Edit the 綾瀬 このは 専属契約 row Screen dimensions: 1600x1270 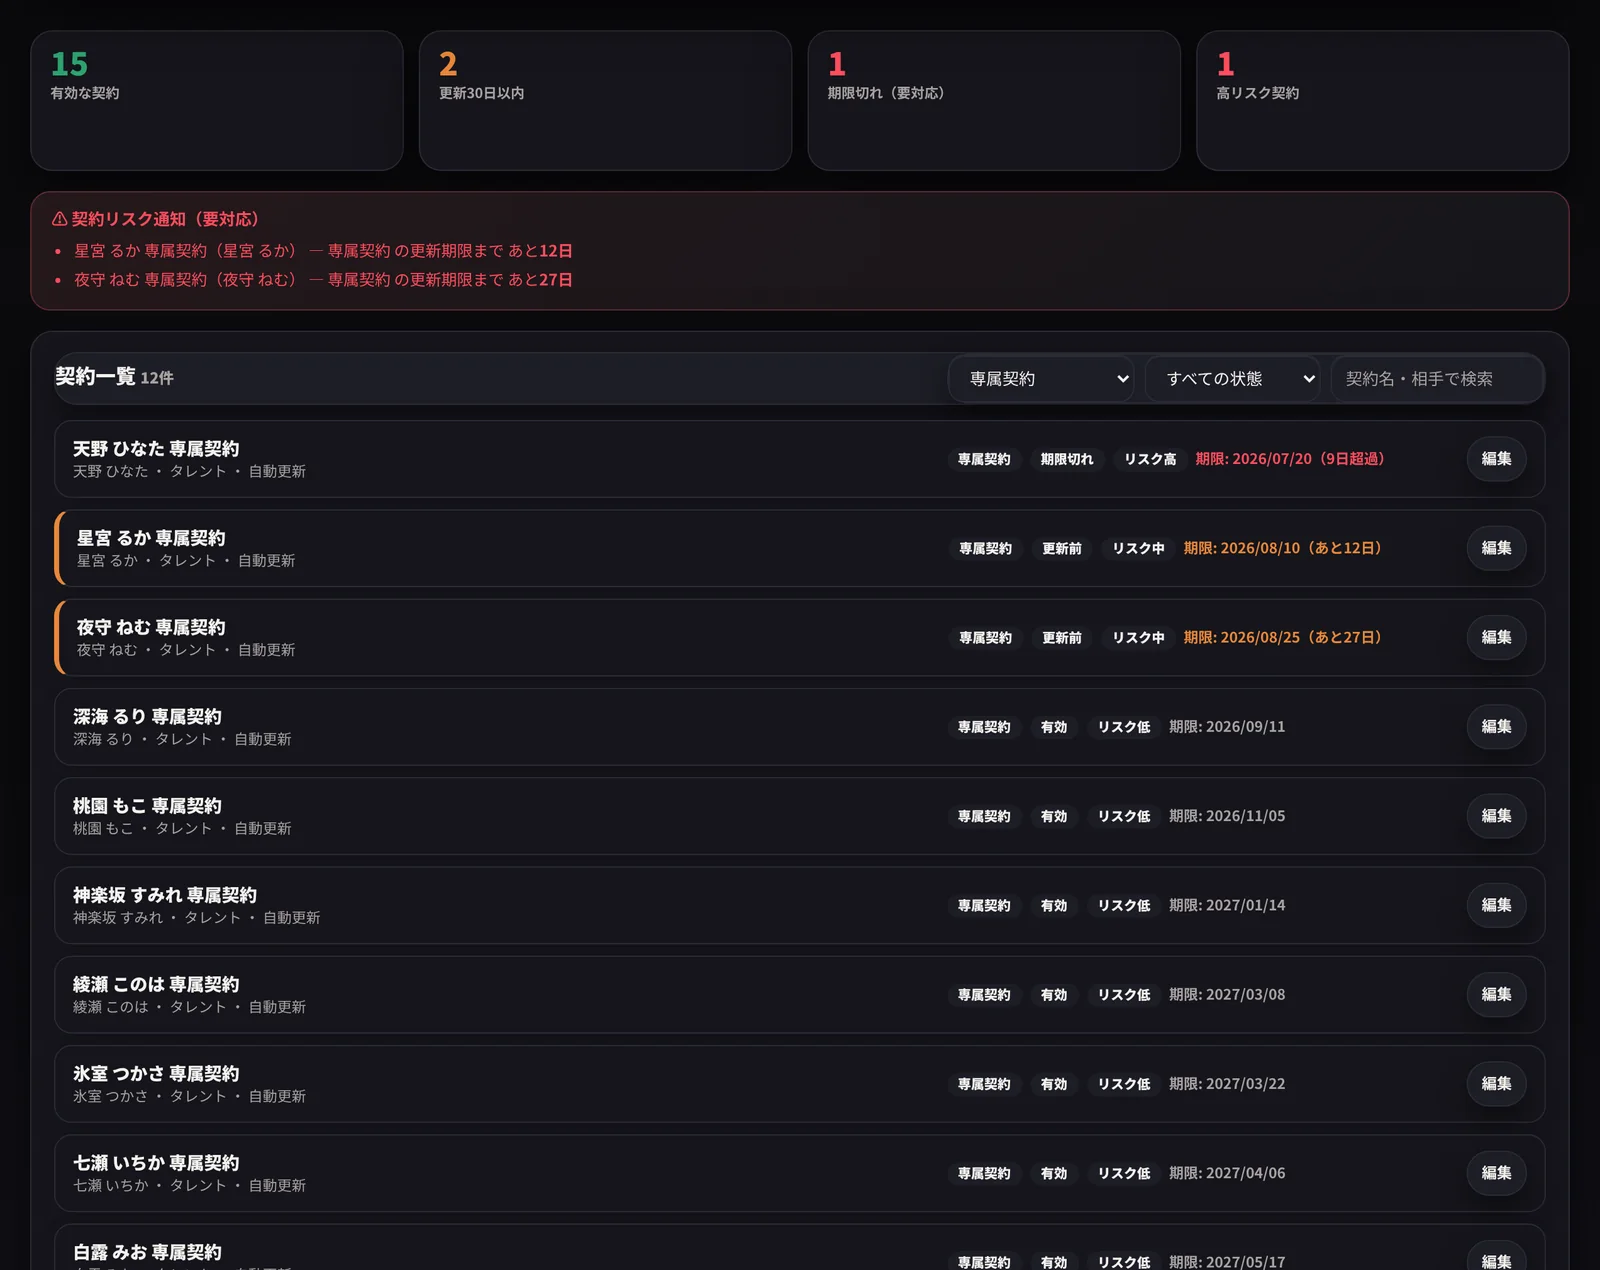1496,994
